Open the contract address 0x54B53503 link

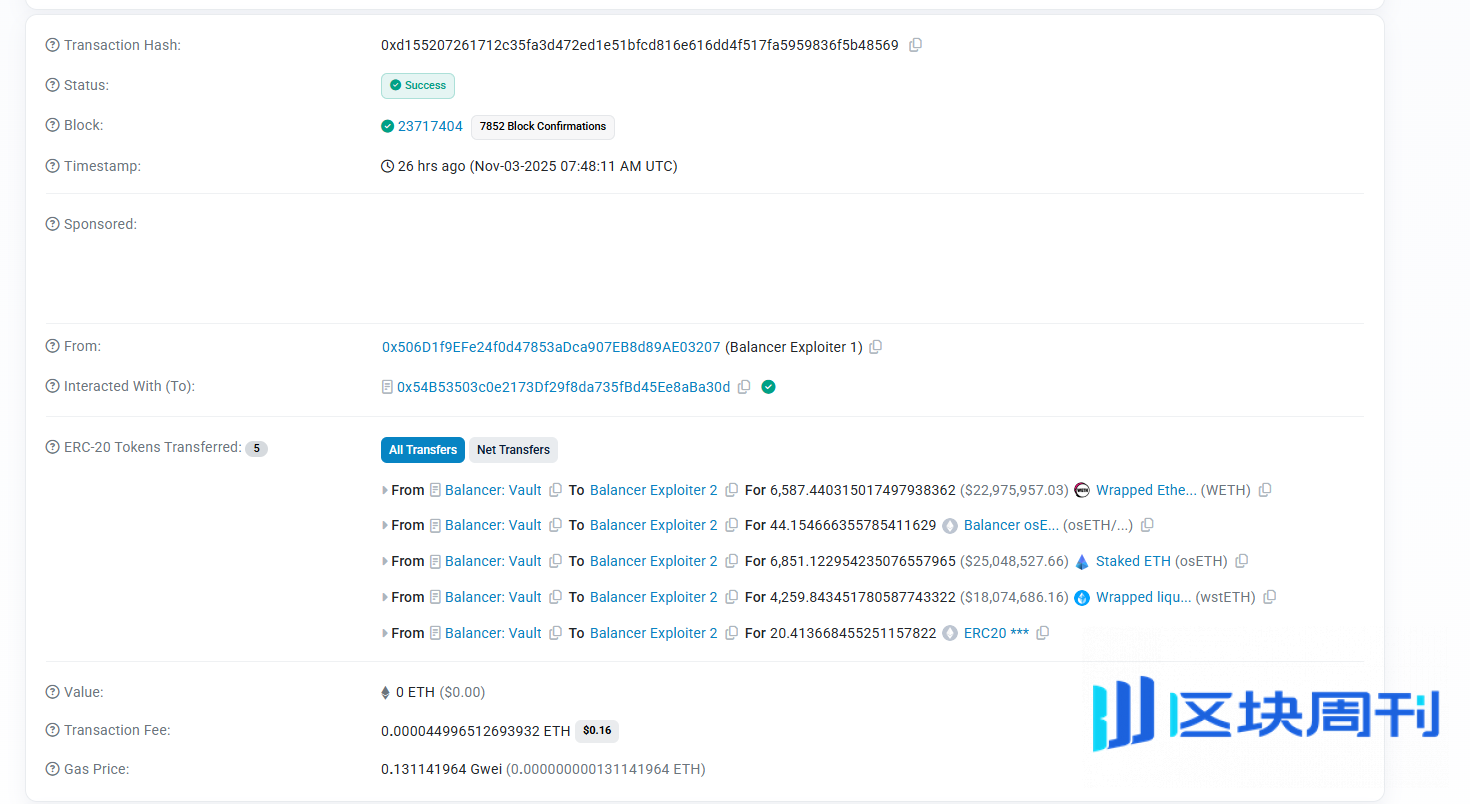tap(563, 387)
